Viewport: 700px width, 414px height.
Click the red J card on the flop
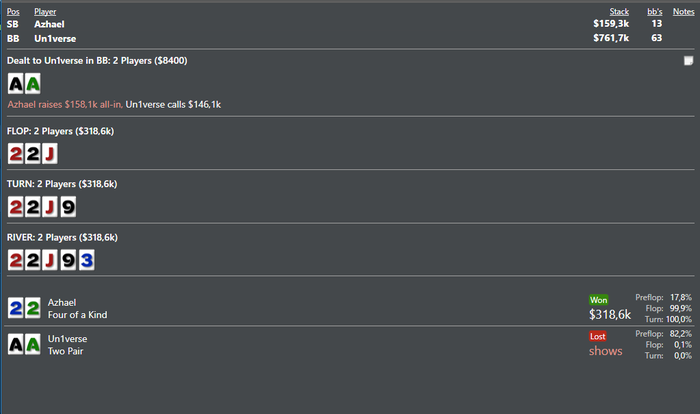50,153
